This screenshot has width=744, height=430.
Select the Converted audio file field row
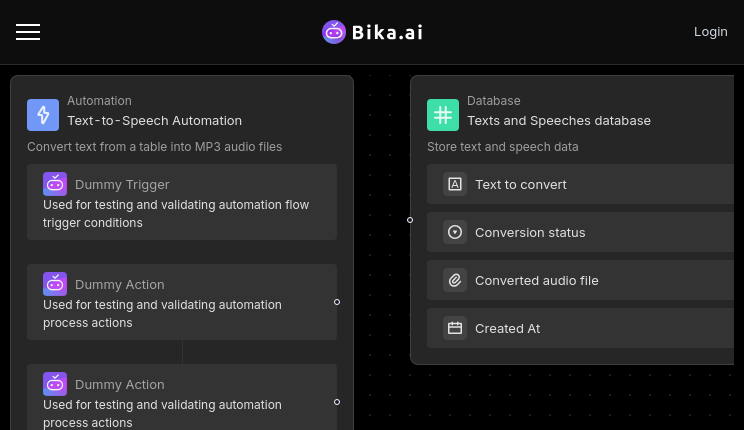(580, 280)
